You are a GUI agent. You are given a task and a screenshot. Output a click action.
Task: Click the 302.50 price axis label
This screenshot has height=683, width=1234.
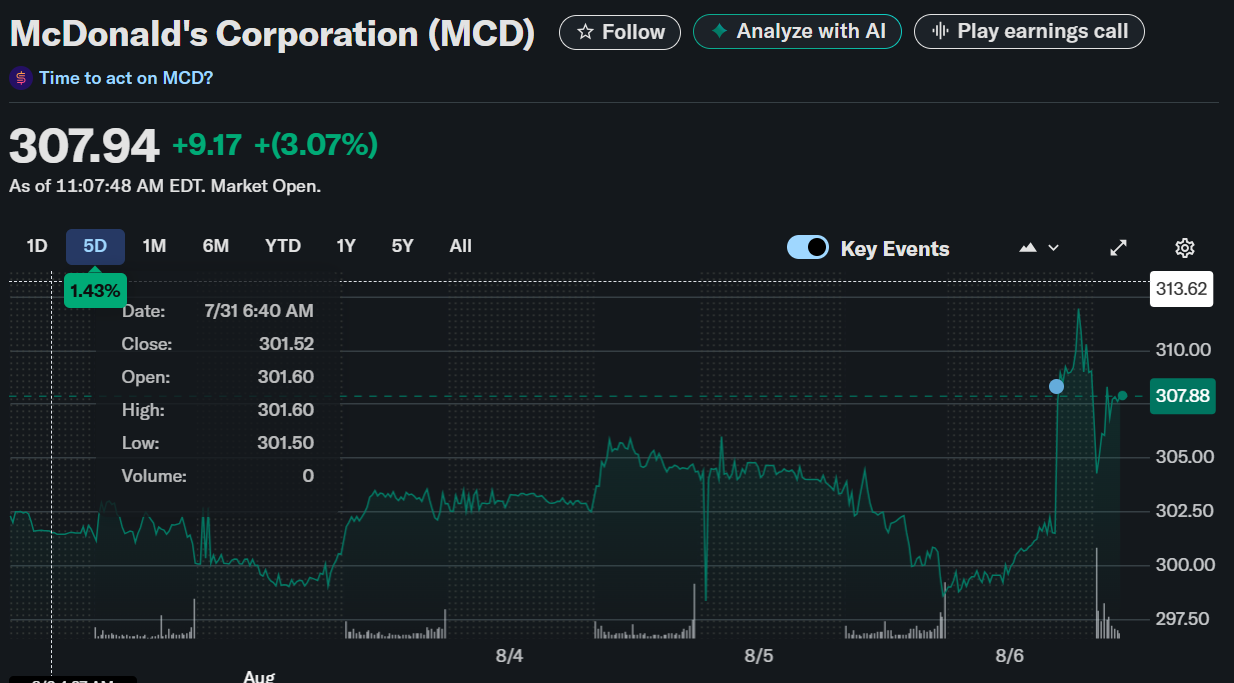(1184, 511)
